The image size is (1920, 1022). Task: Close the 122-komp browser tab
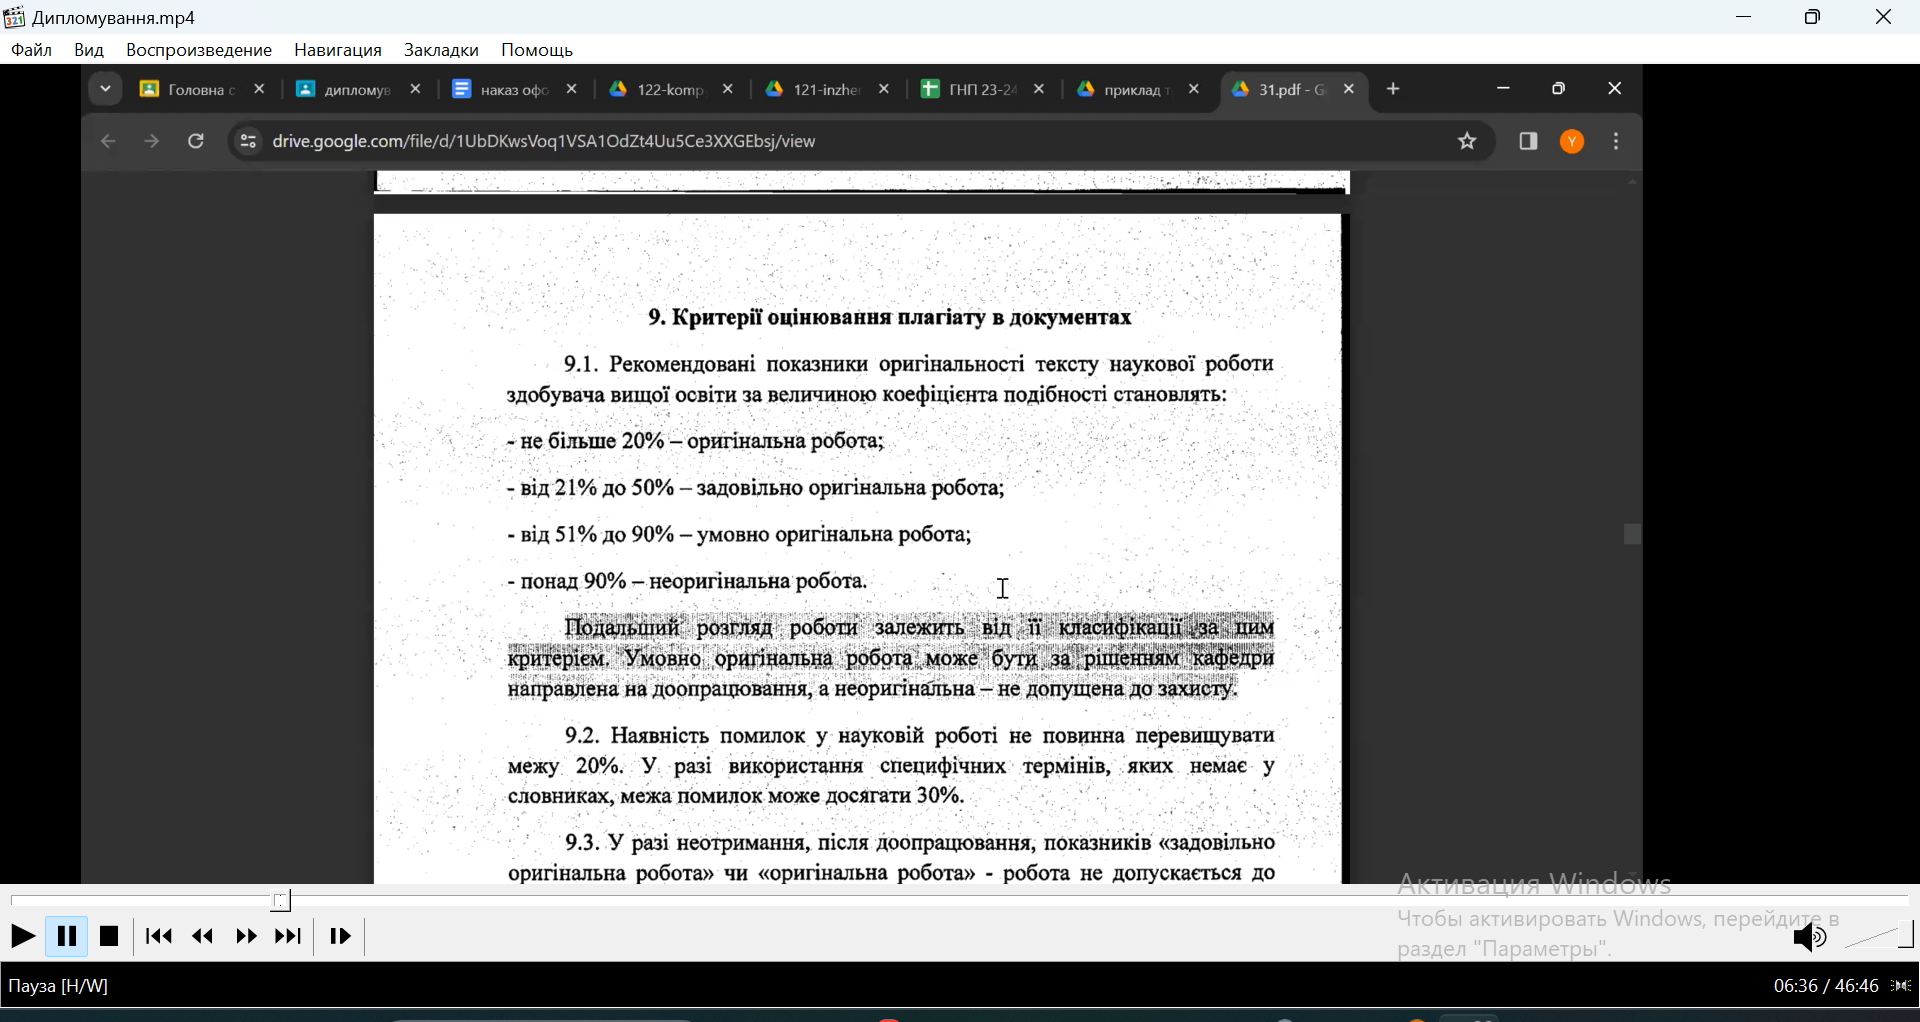[729, 90]
